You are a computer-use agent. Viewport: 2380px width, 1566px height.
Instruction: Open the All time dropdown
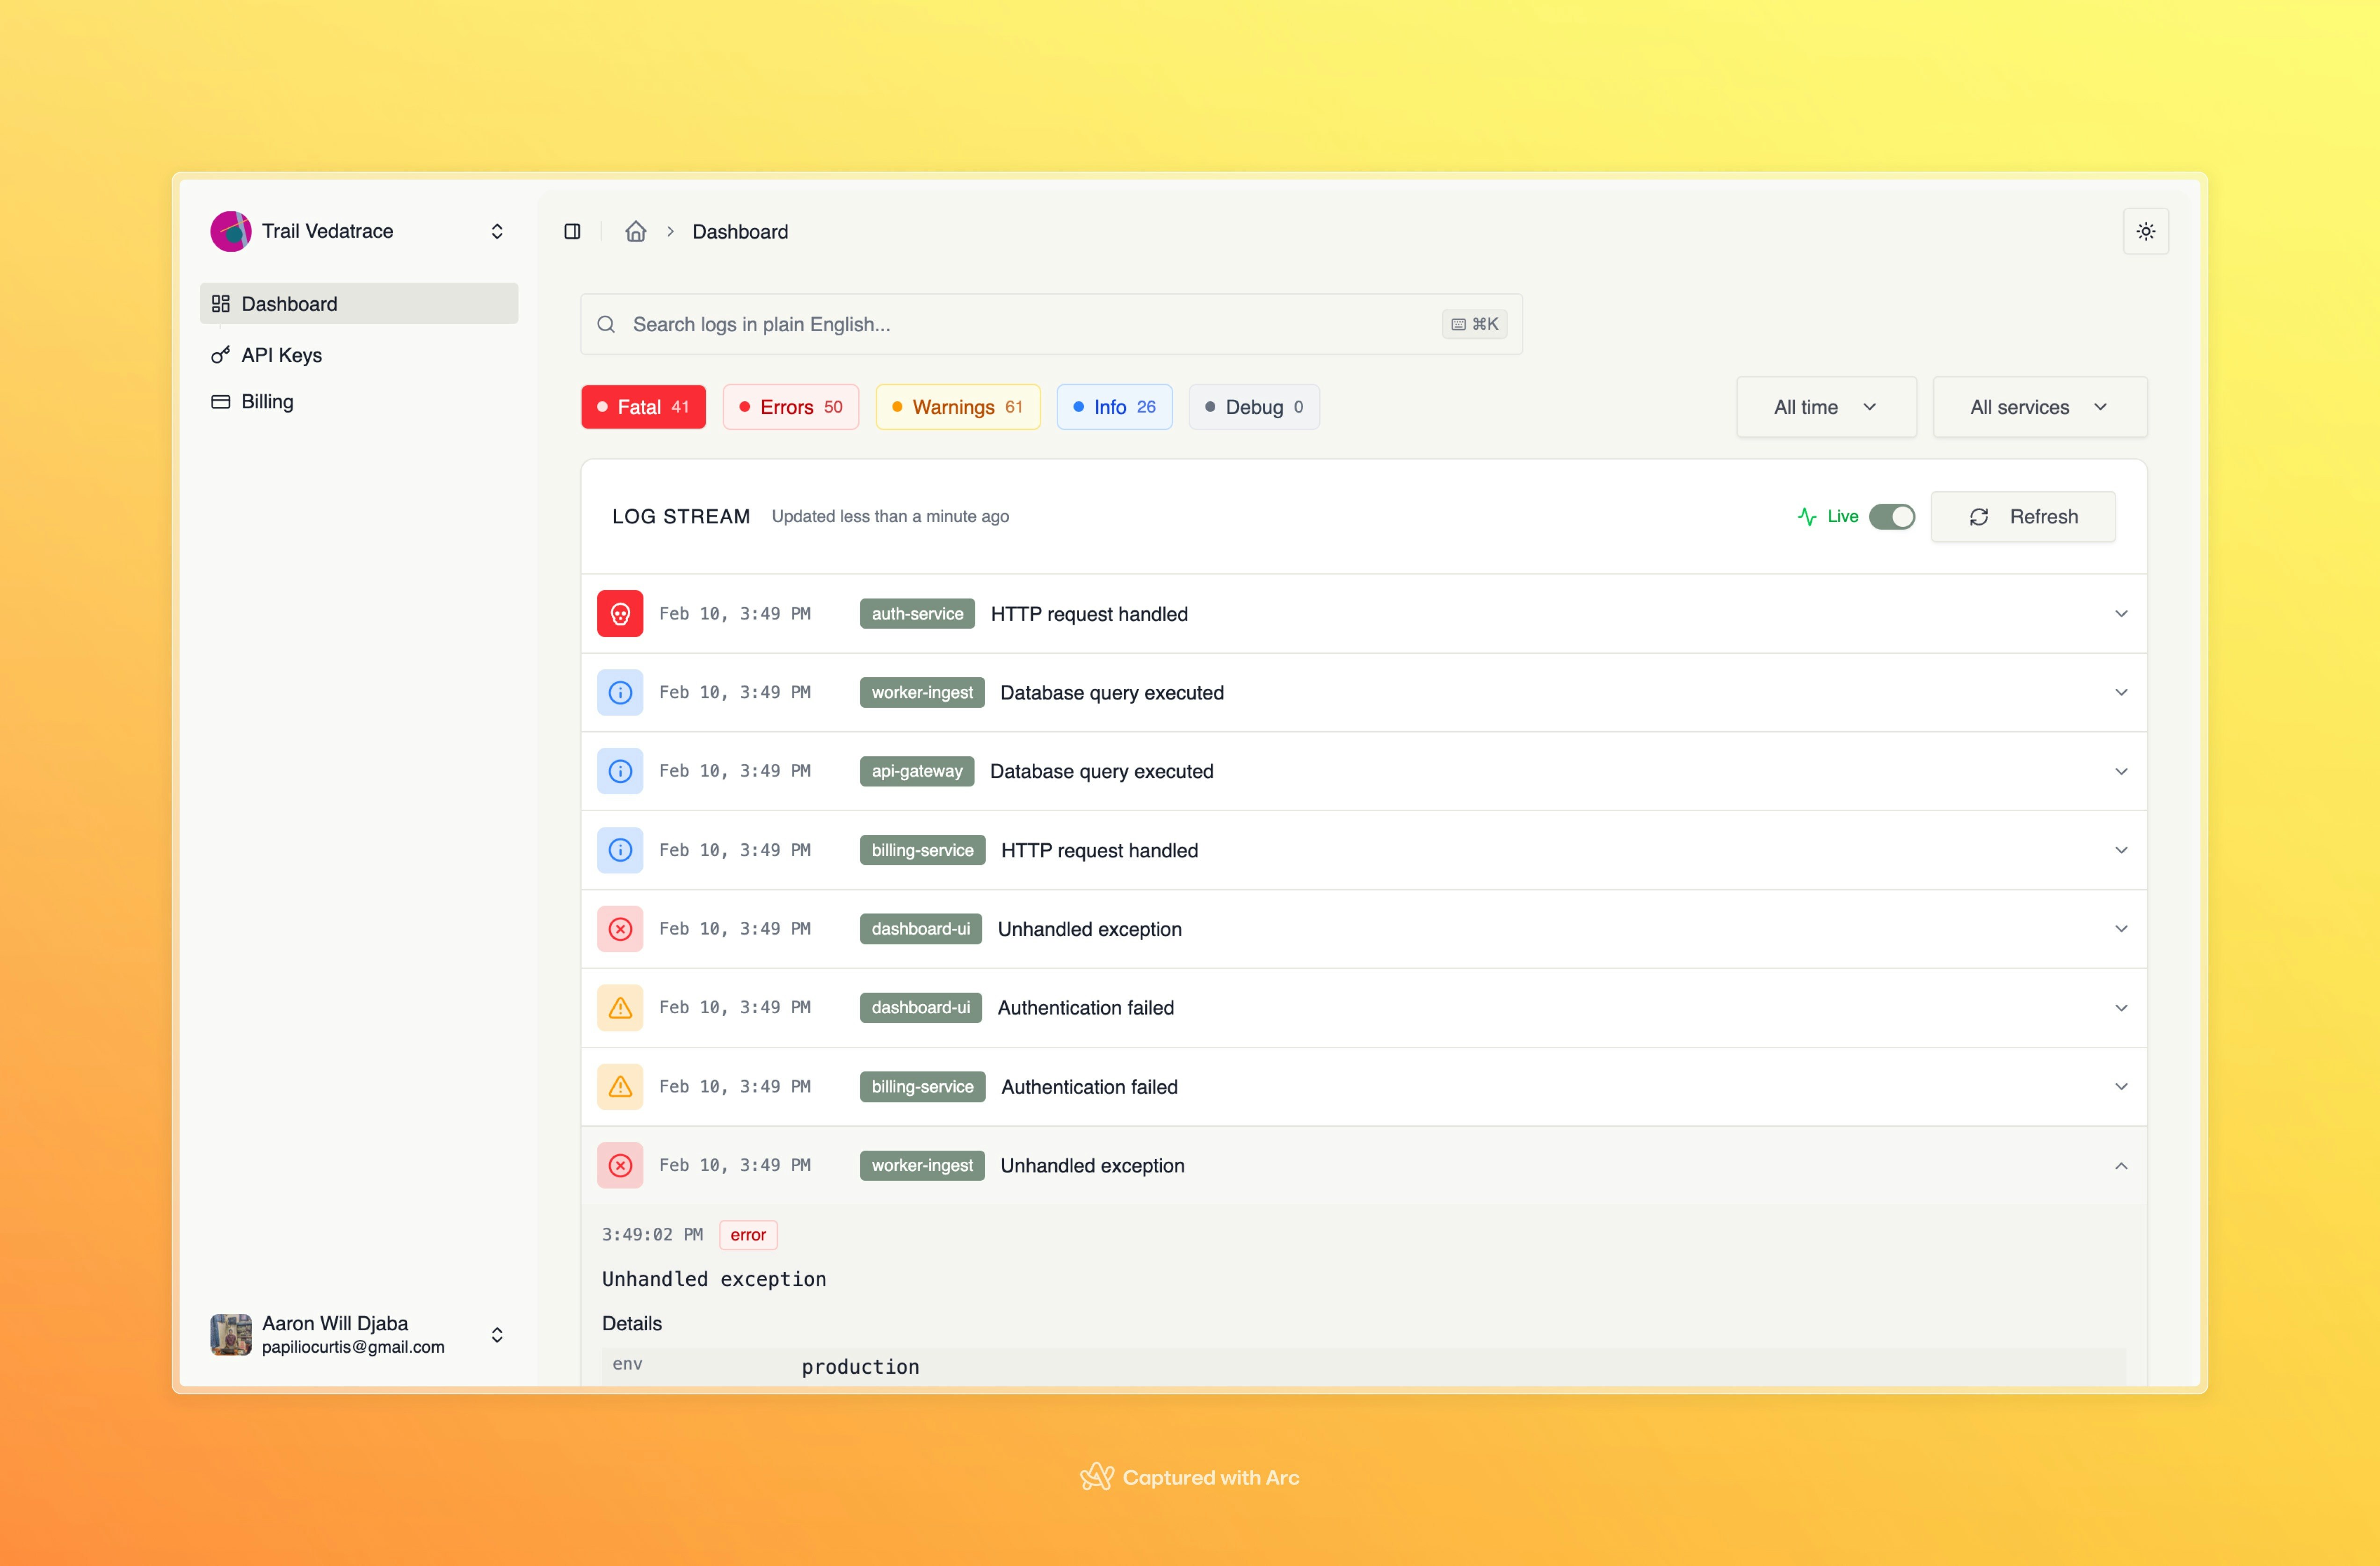click(1826, 406)
